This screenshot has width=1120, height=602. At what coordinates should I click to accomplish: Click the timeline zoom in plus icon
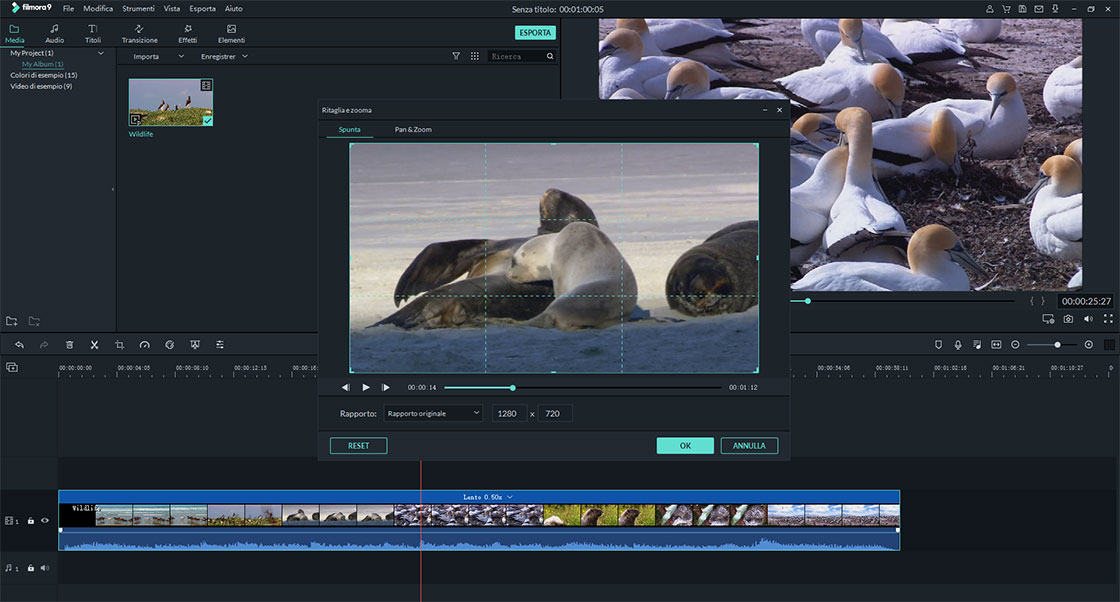(1089, 345)
